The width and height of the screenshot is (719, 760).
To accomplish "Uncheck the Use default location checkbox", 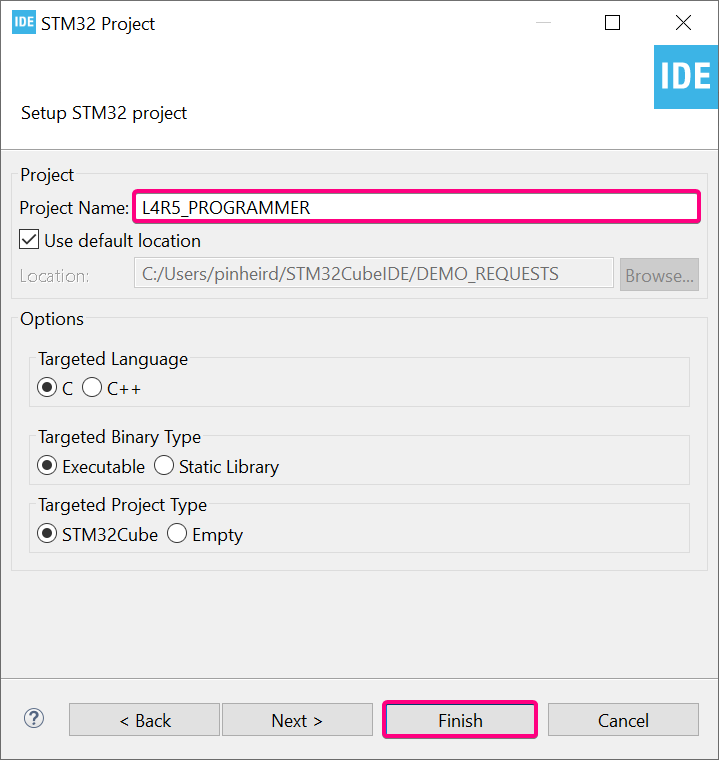I will click(29, 240).
